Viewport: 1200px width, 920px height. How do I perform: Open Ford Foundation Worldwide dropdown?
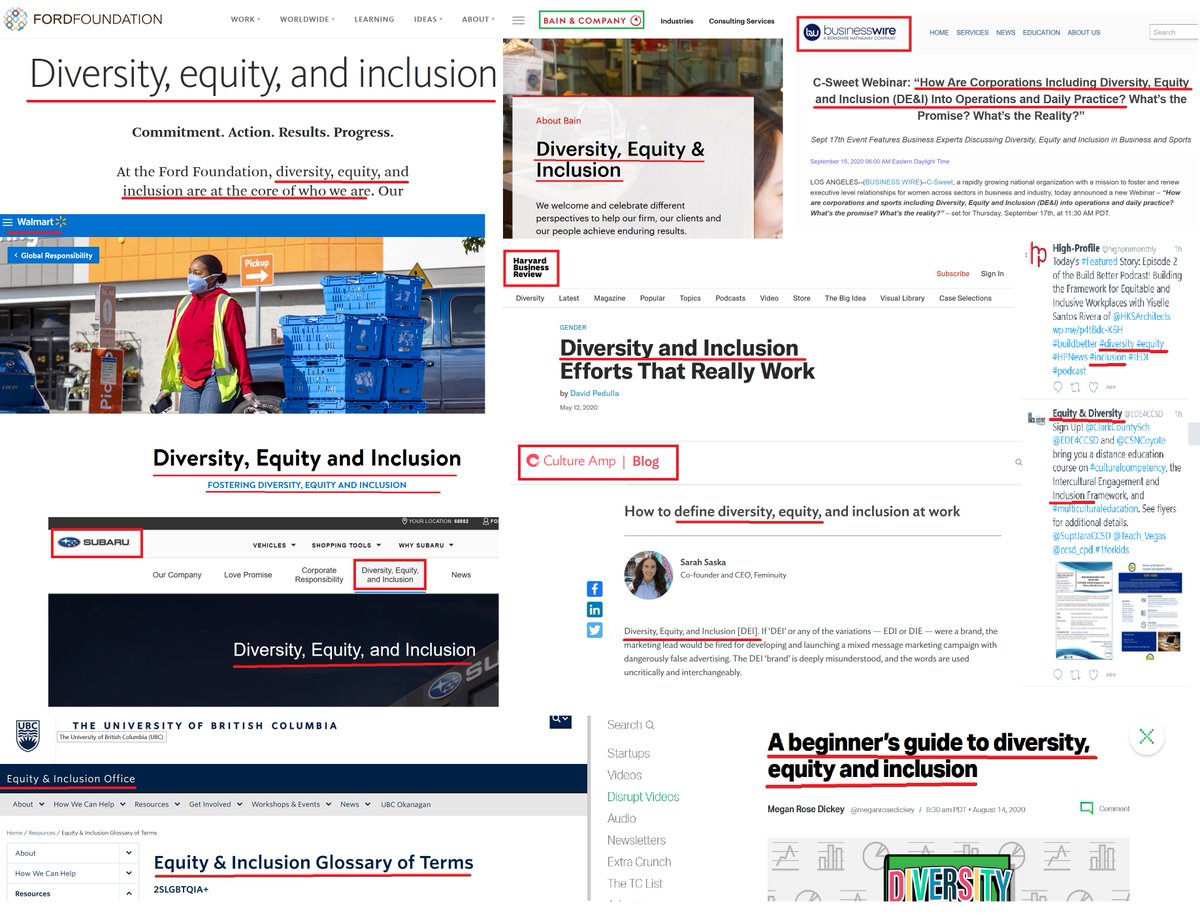[x=307, y=19]
